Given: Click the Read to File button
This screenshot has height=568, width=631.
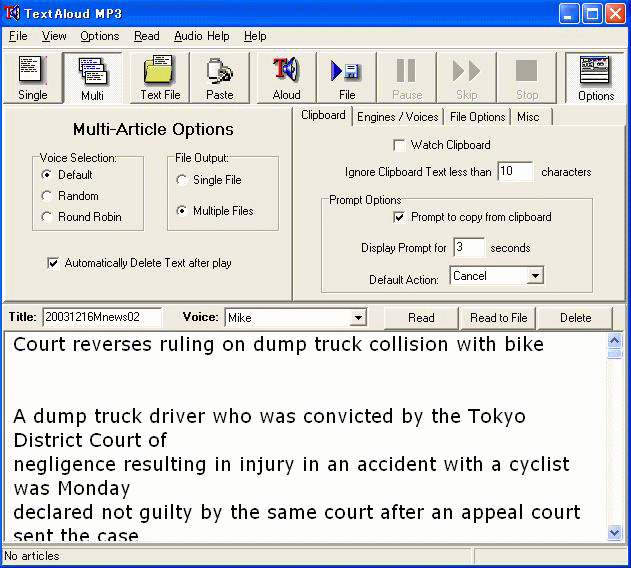Looking at the screenshot, I should point(498,318).
